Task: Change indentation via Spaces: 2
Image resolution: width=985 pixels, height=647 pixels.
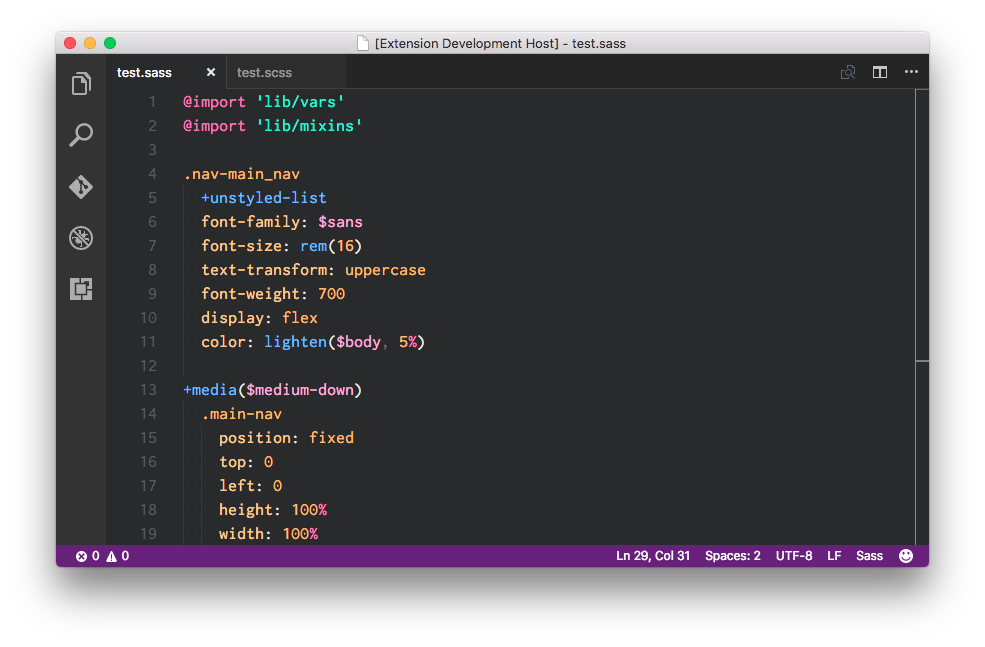Action: coord(733,556)
